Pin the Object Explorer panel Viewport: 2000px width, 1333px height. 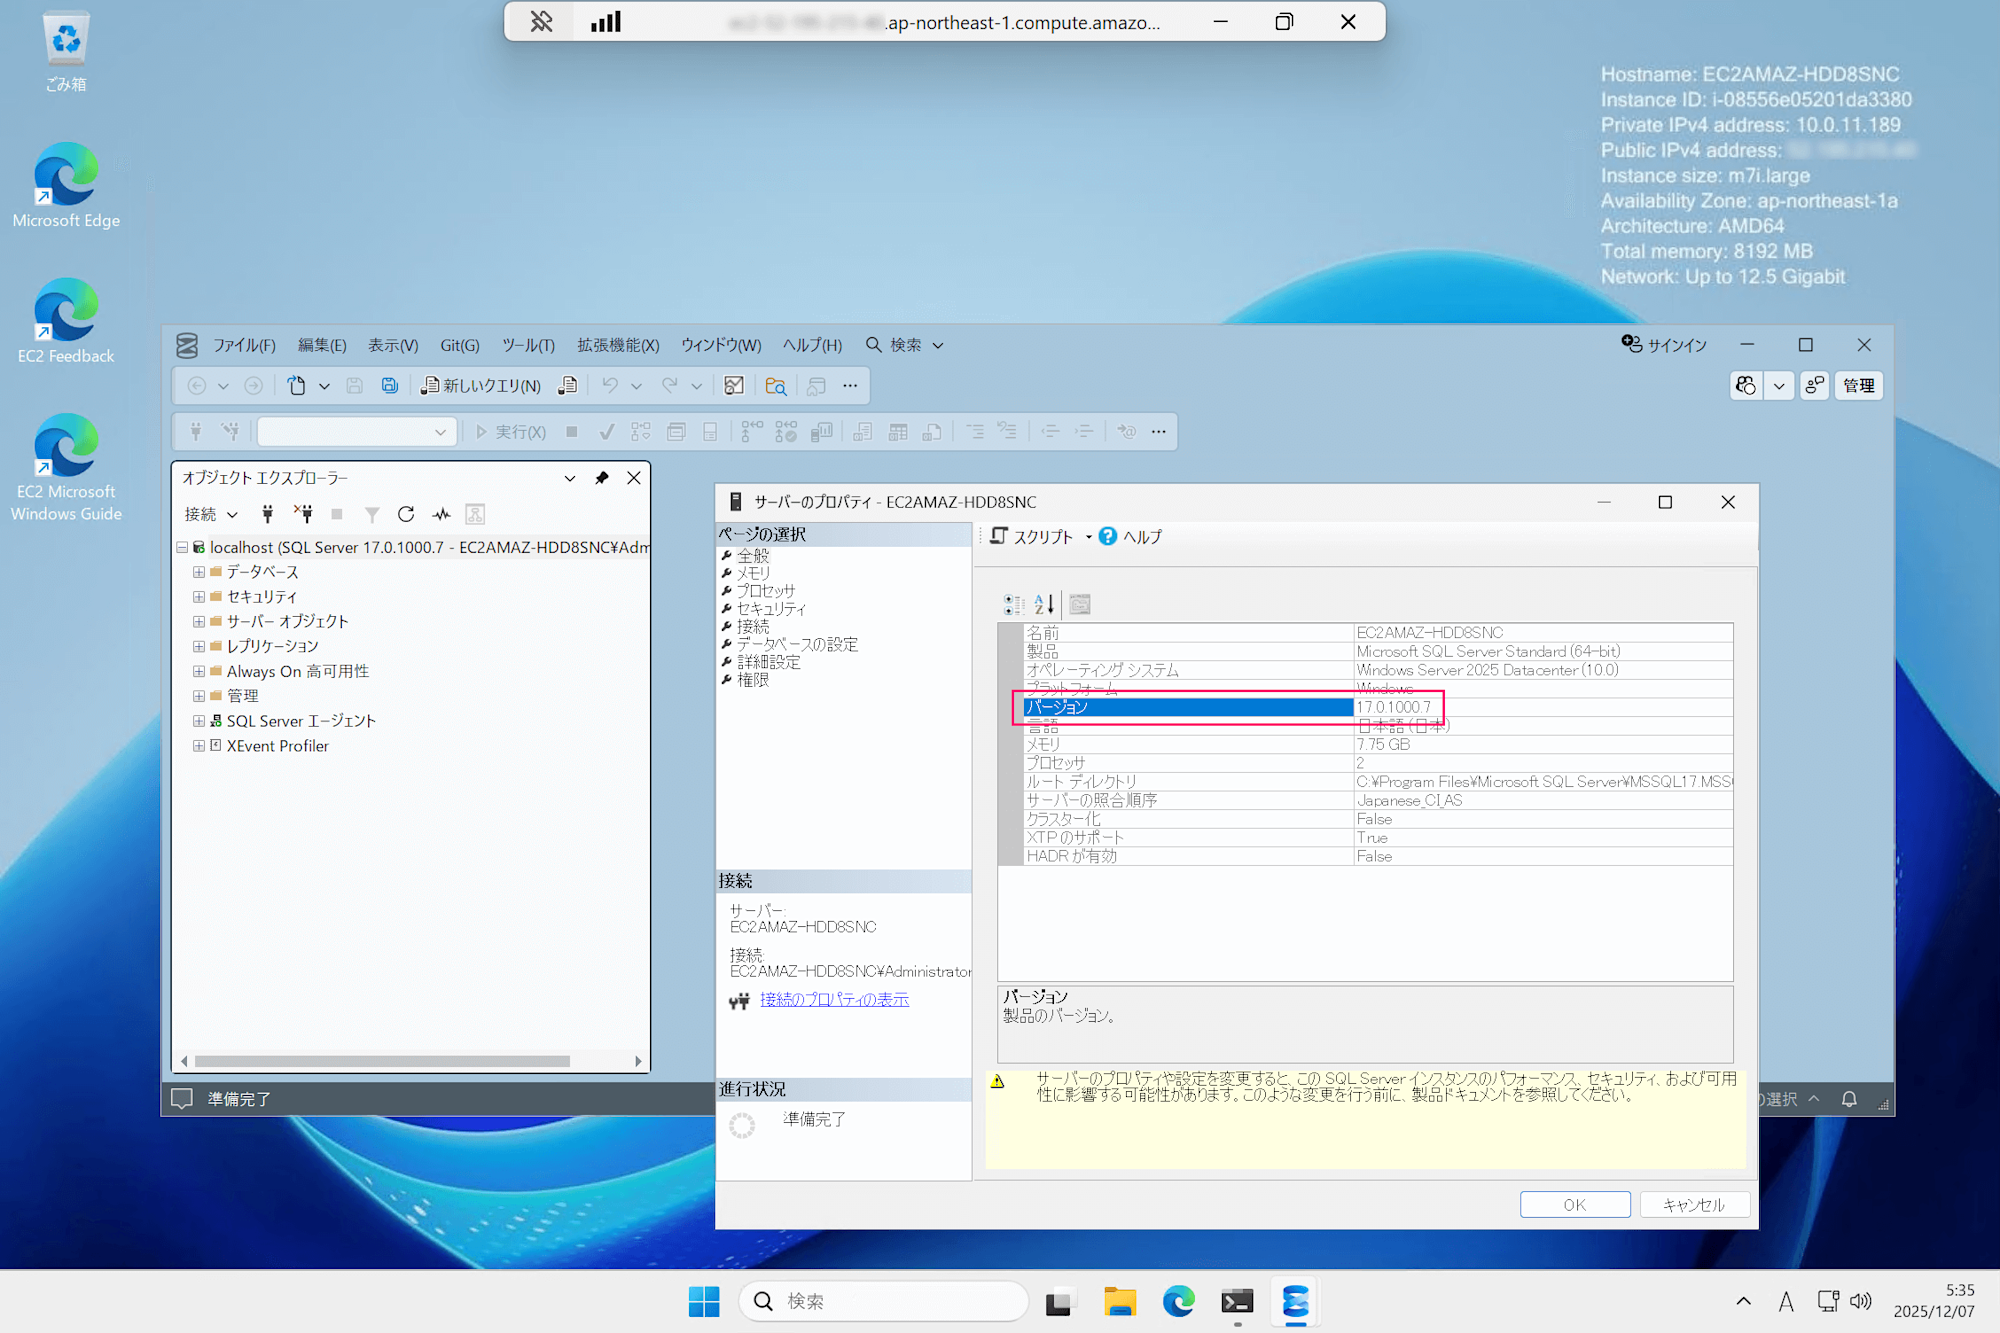[x=601, y=478]
